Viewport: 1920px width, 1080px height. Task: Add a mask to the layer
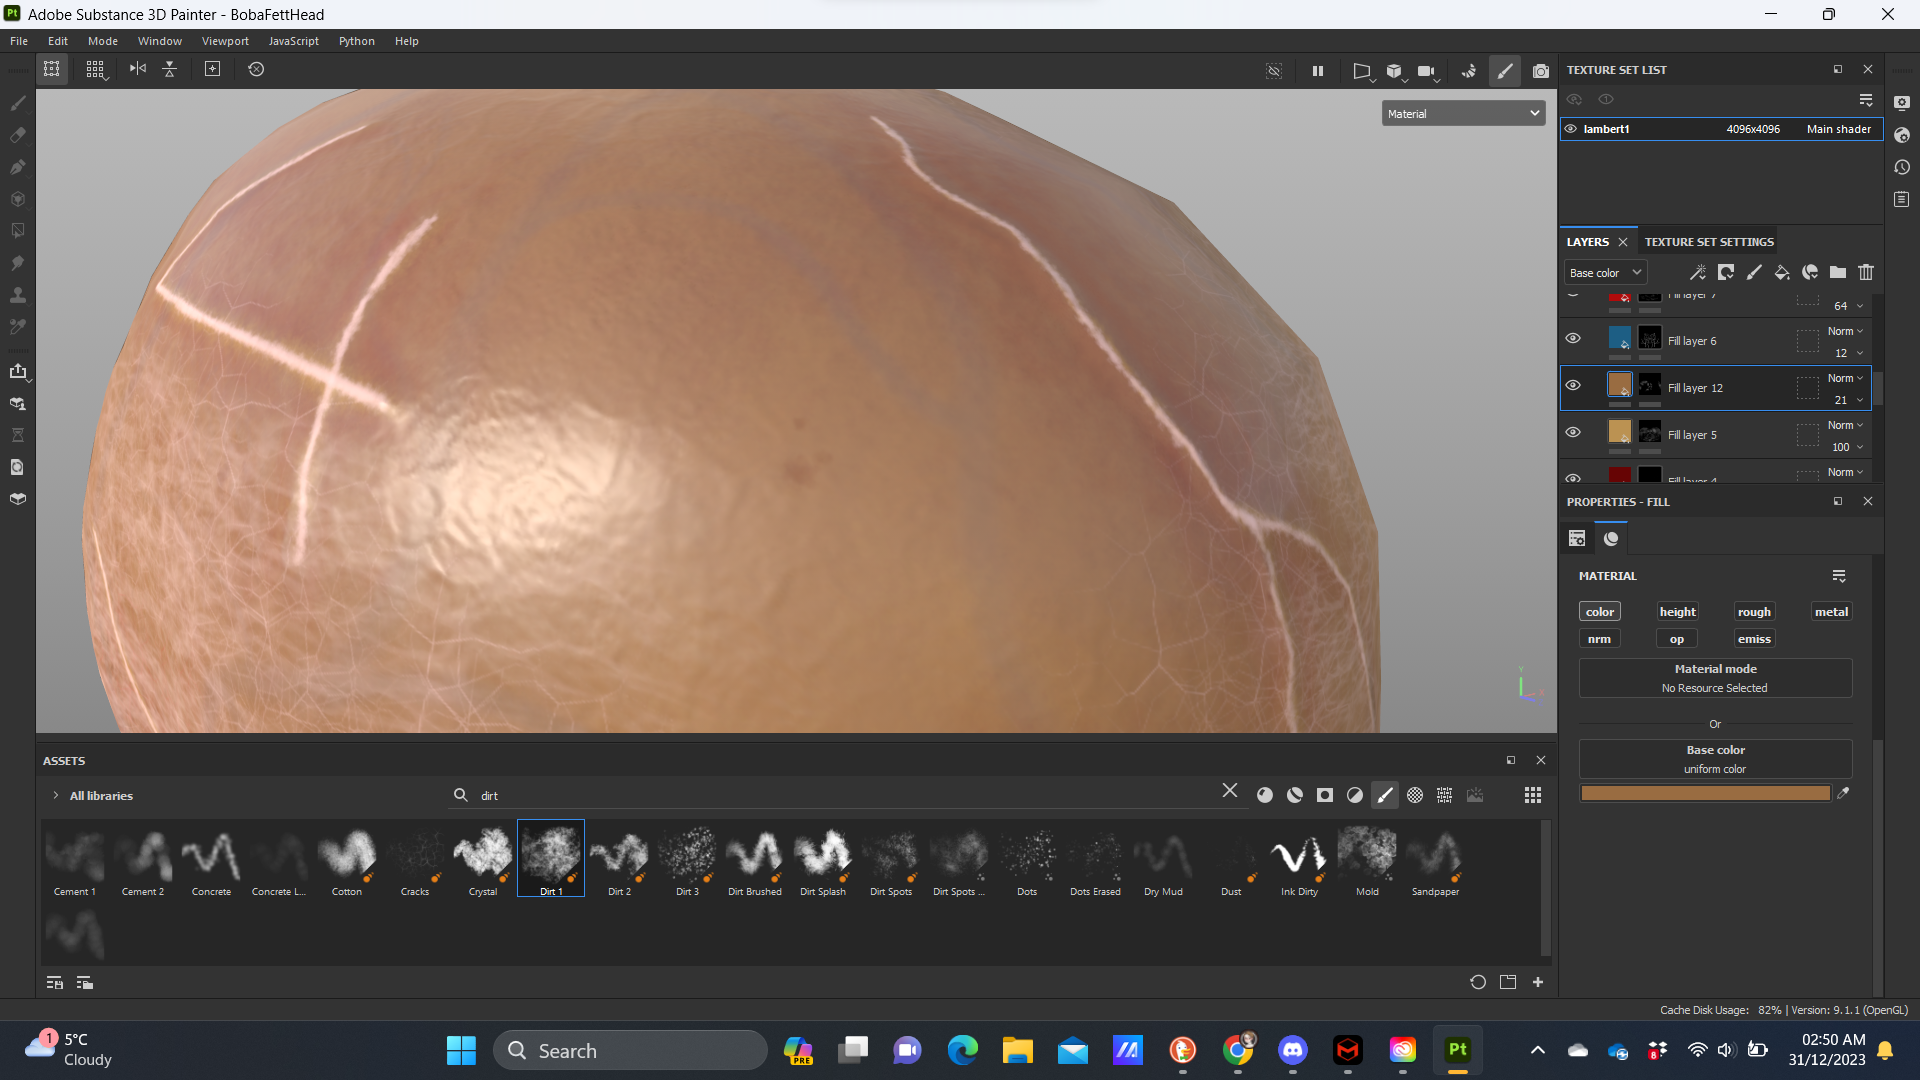pos(1726,272)
